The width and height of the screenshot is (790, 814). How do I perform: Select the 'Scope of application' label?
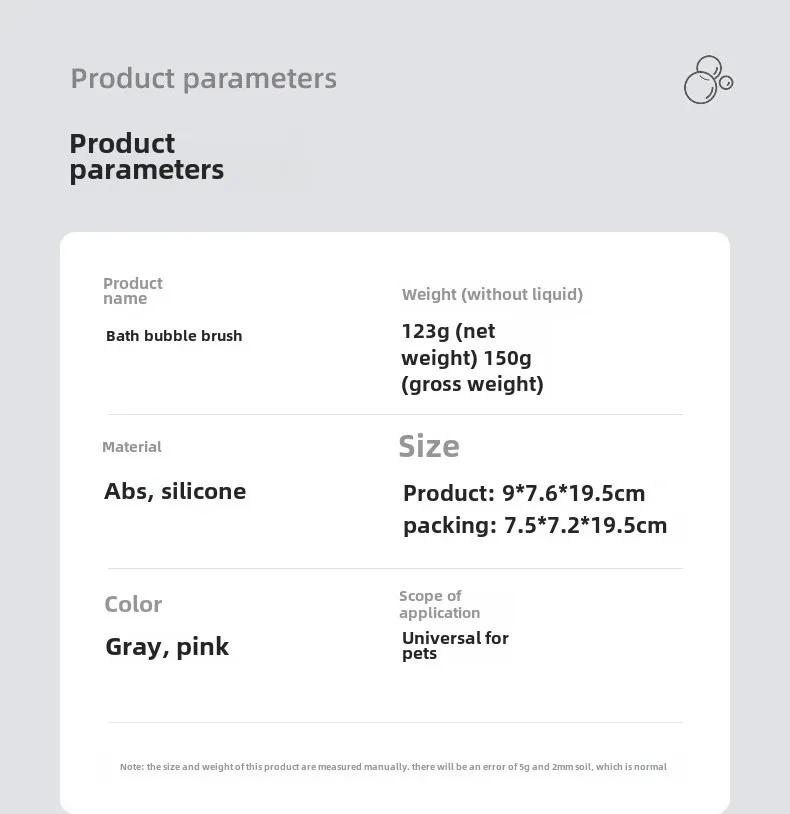[440, 604]
